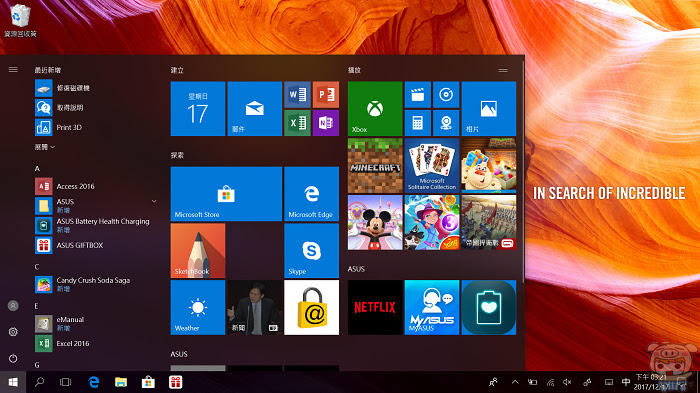This screenshot has width=700, height=393.
Task: Expand the recently added list
Action: (45, 147)
